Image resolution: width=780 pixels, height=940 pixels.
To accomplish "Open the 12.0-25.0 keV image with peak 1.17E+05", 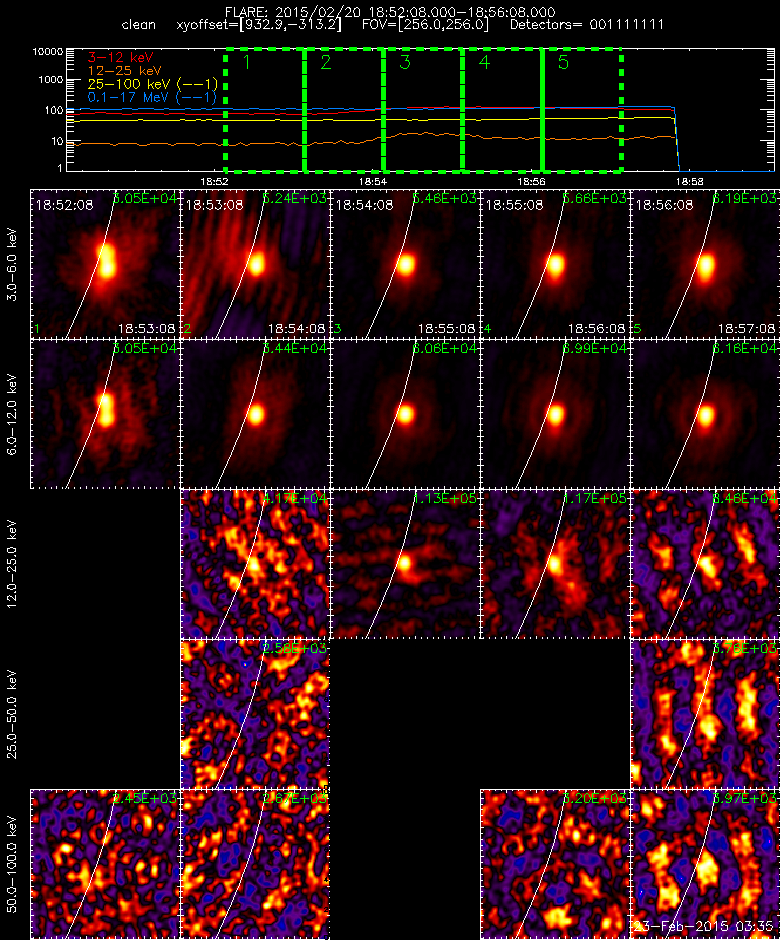I will pyautogui.click(x=555, y=564).
